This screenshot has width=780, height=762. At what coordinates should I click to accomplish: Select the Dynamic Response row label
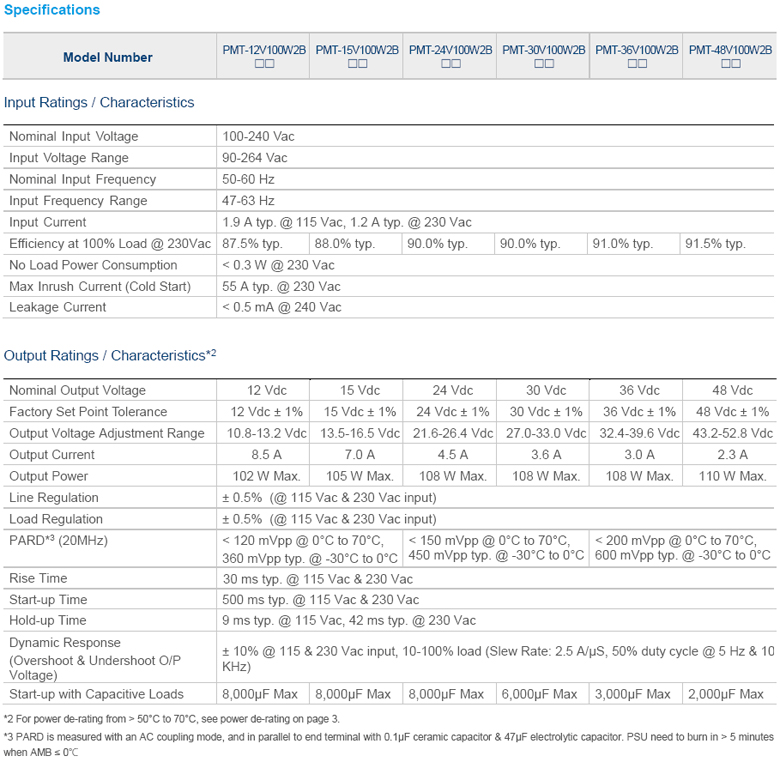point(65,643)
